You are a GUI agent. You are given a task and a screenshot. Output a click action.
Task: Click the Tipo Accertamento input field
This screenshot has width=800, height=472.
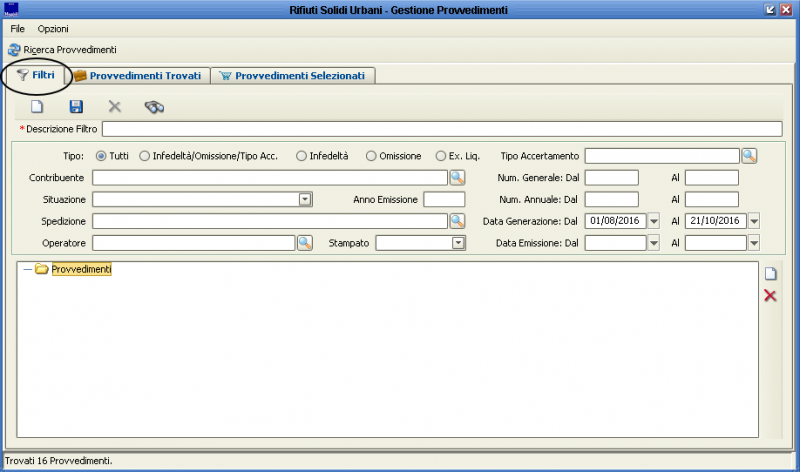click(662, 156)
